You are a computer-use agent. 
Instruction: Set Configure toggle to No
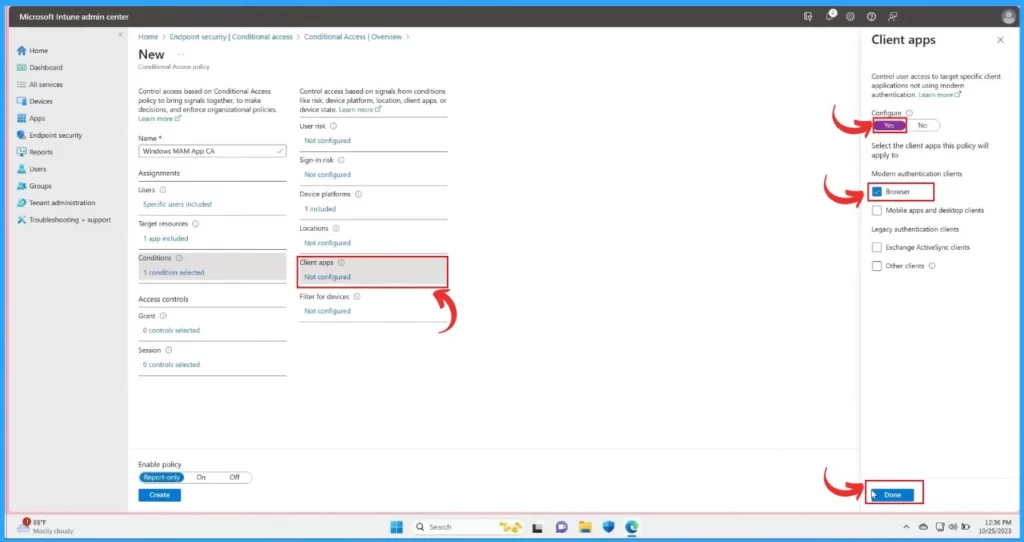point(922,125)
